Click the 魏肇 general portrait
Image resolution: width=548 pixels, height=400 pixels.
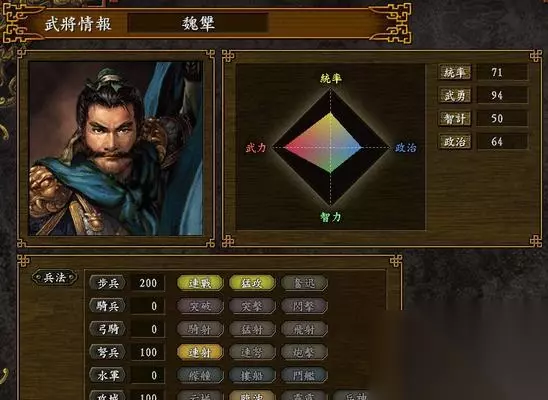[x=116, y=148]
